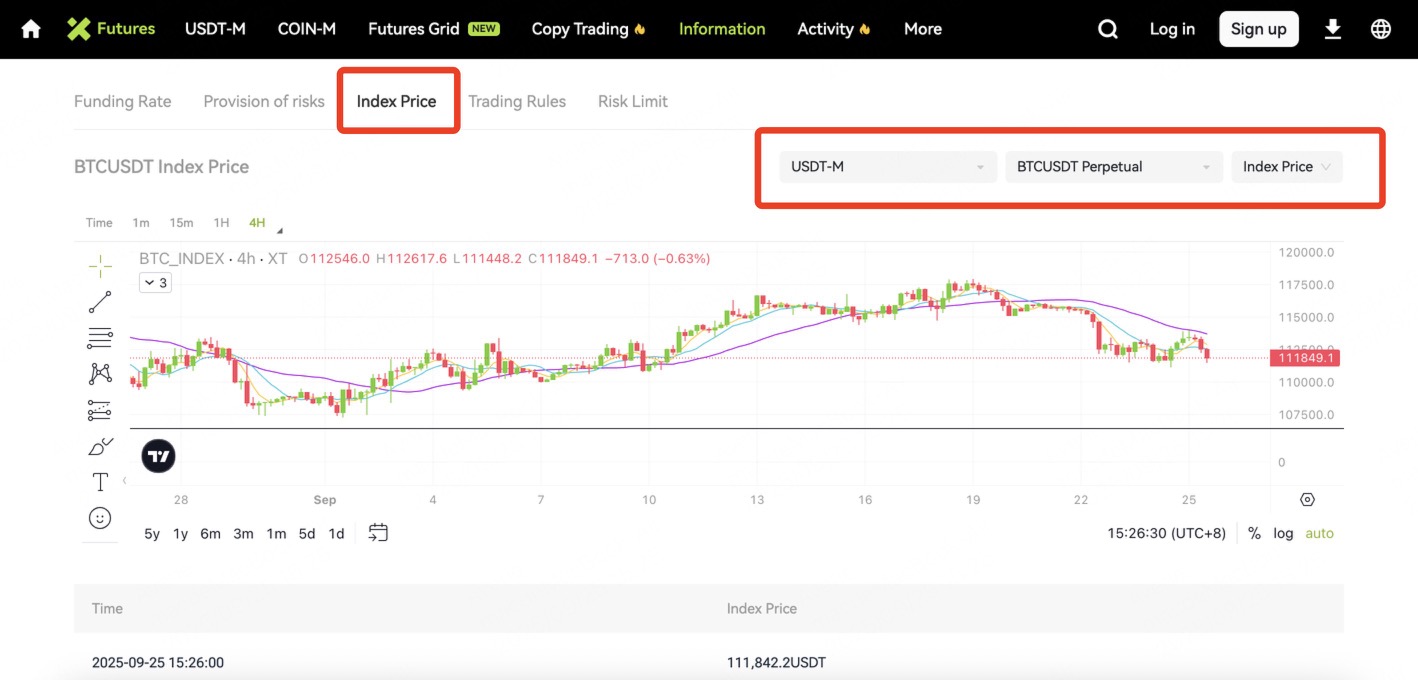Toggle percentage scale on chart
1418x680 pixels.
pyautogui.click(x=1254, y=533)
